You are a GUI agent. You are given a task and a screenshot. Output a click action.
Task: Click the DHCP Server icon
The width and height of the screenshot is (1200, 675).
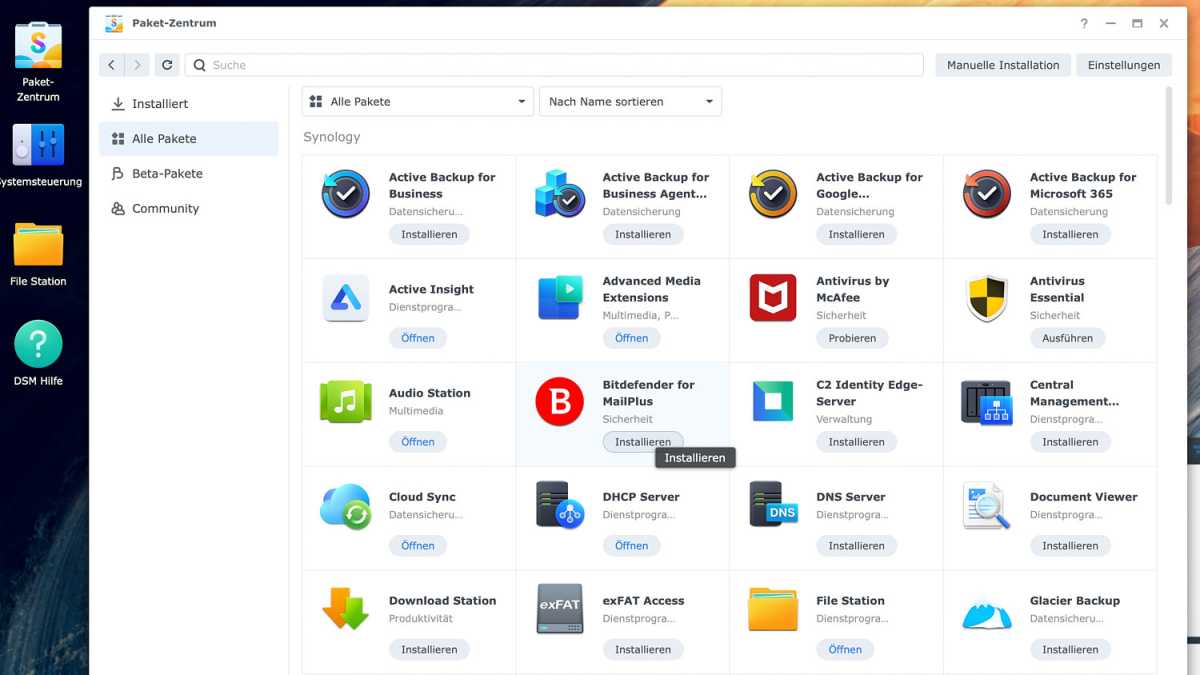point(560,506)
